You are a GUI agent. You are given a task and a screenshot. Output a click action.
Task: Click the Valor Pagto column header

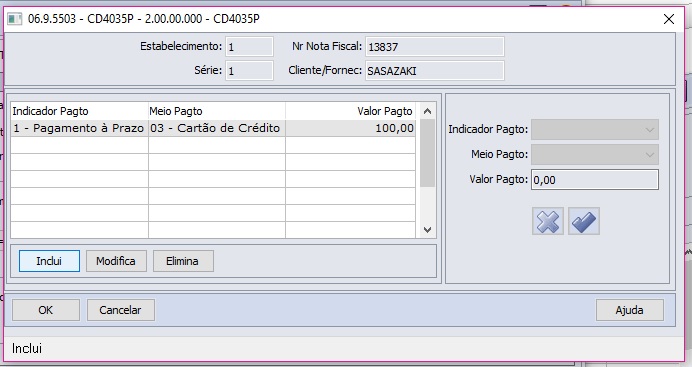coord(350,111)
